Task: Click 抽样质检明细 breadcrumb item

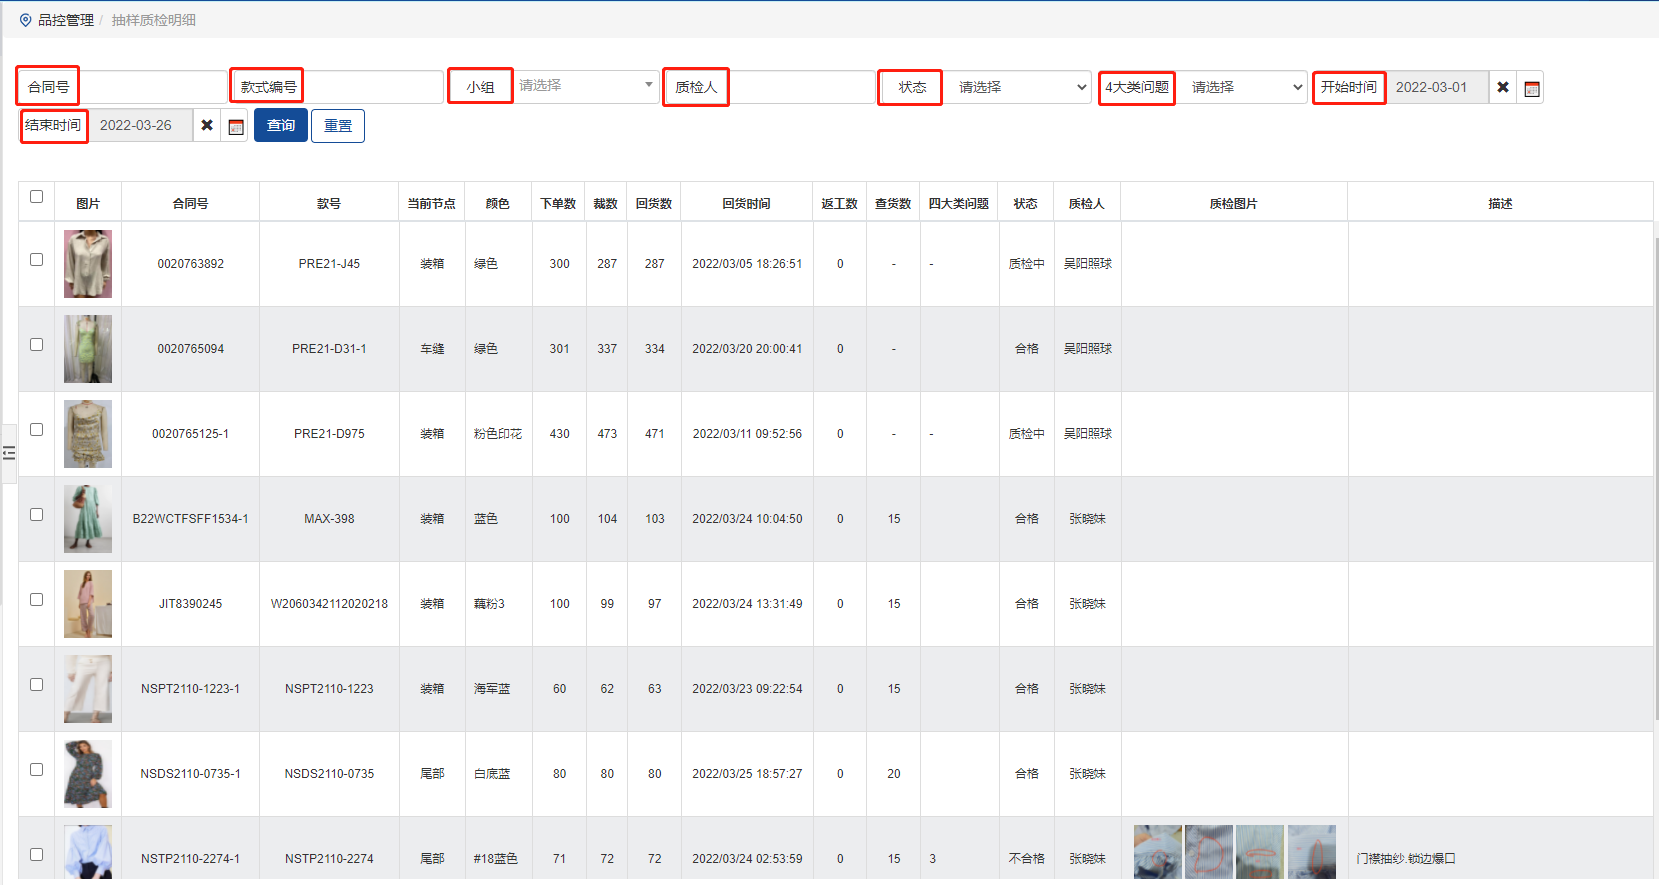Action: coord(154,20)
